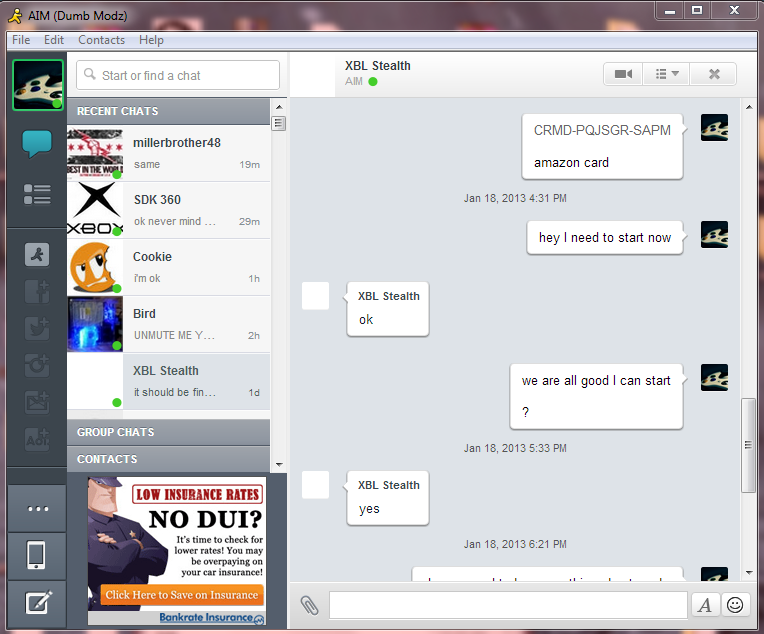Add Twitter account via sidebar icon
764x634 pixels.
[37, 328]
